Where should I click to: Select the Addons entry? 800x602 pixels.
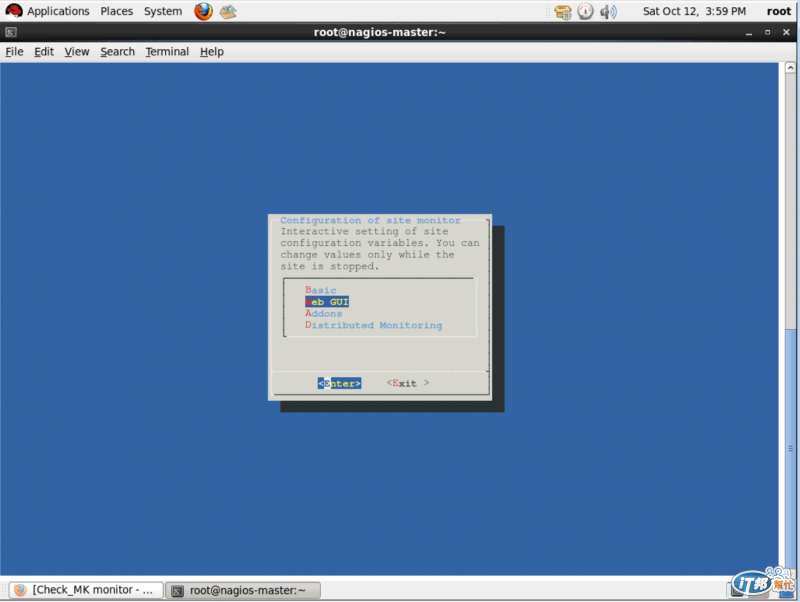click(x=324, y=313)
